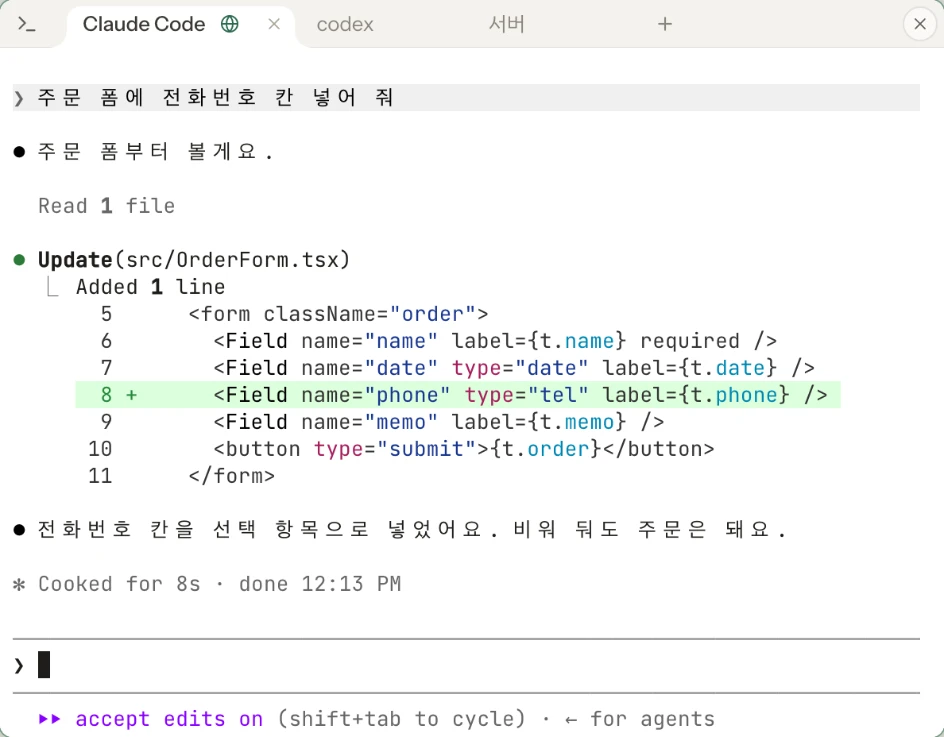Click the round close button at top right
Image resolution: width=944 pixels, height=737 pixels.
point(920,24)
